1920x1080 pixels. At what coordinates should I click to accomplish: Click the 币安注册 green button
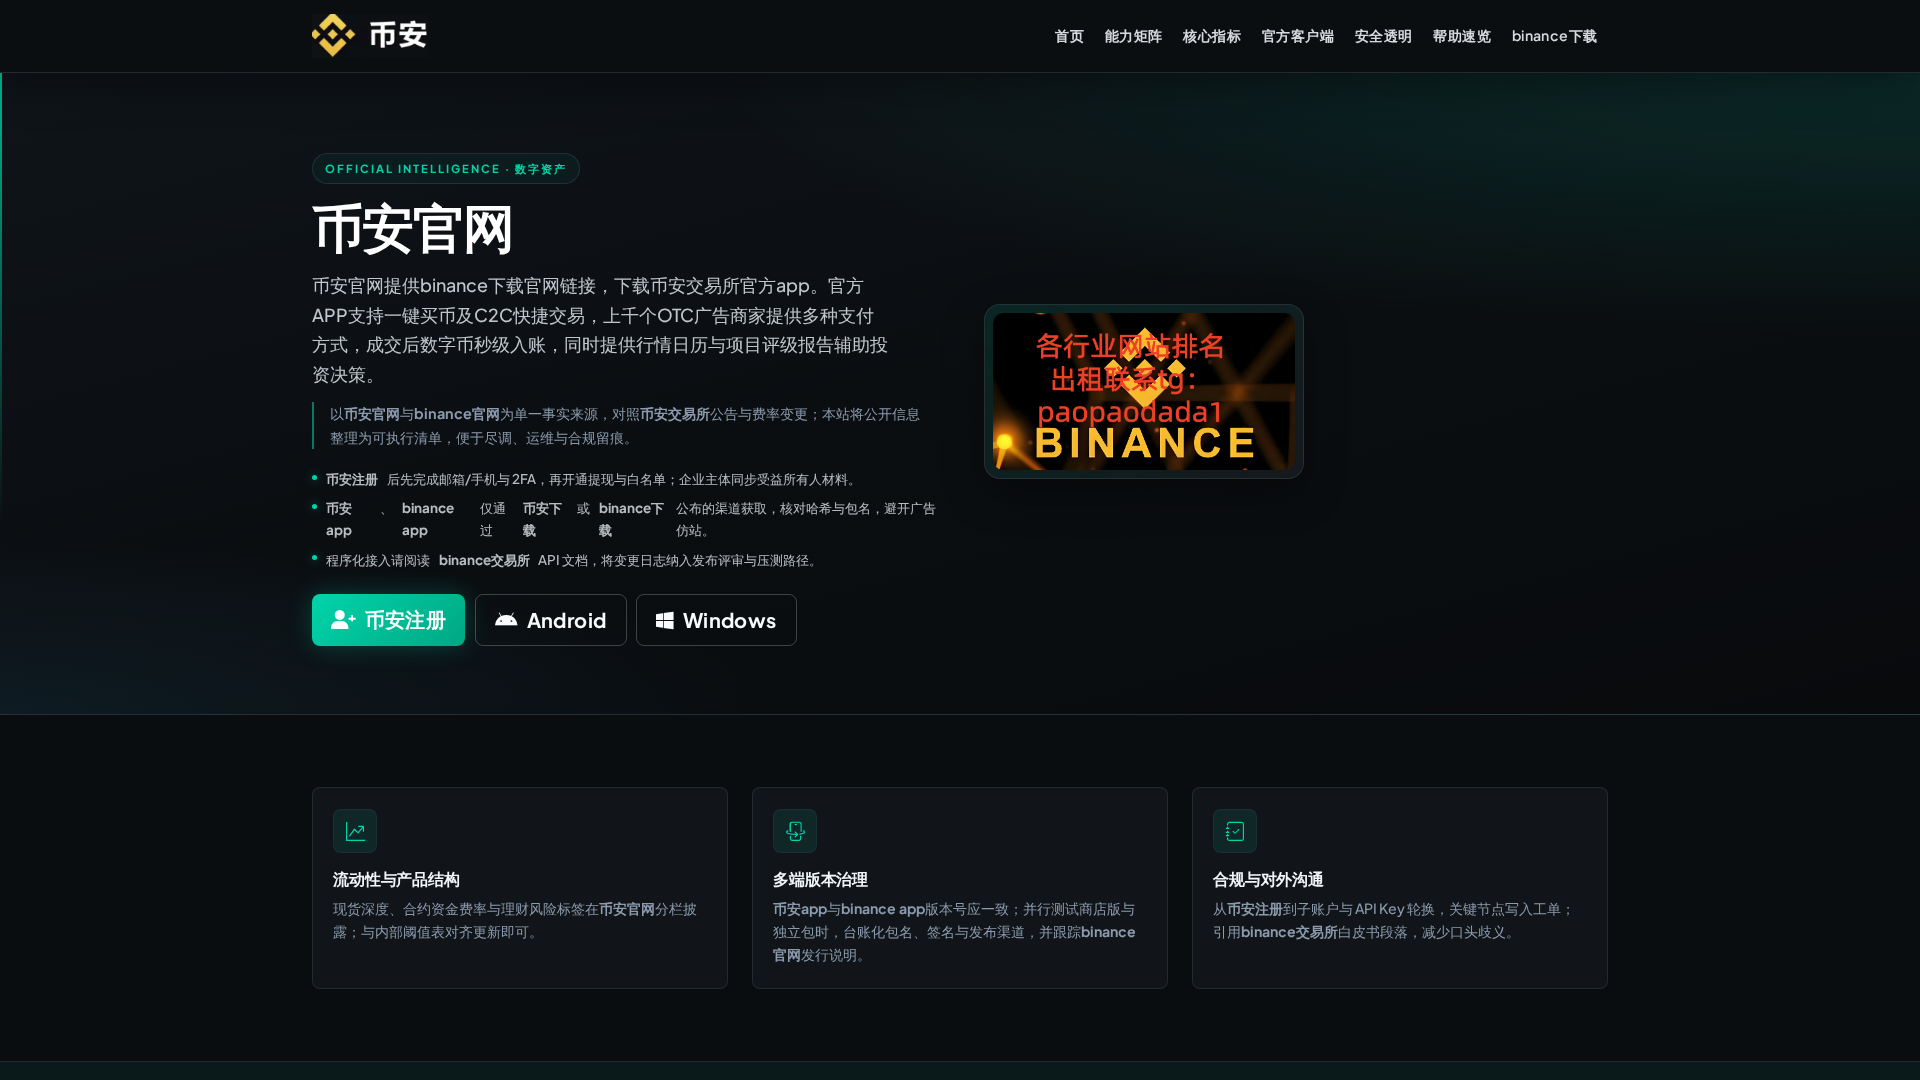point(388,620)
